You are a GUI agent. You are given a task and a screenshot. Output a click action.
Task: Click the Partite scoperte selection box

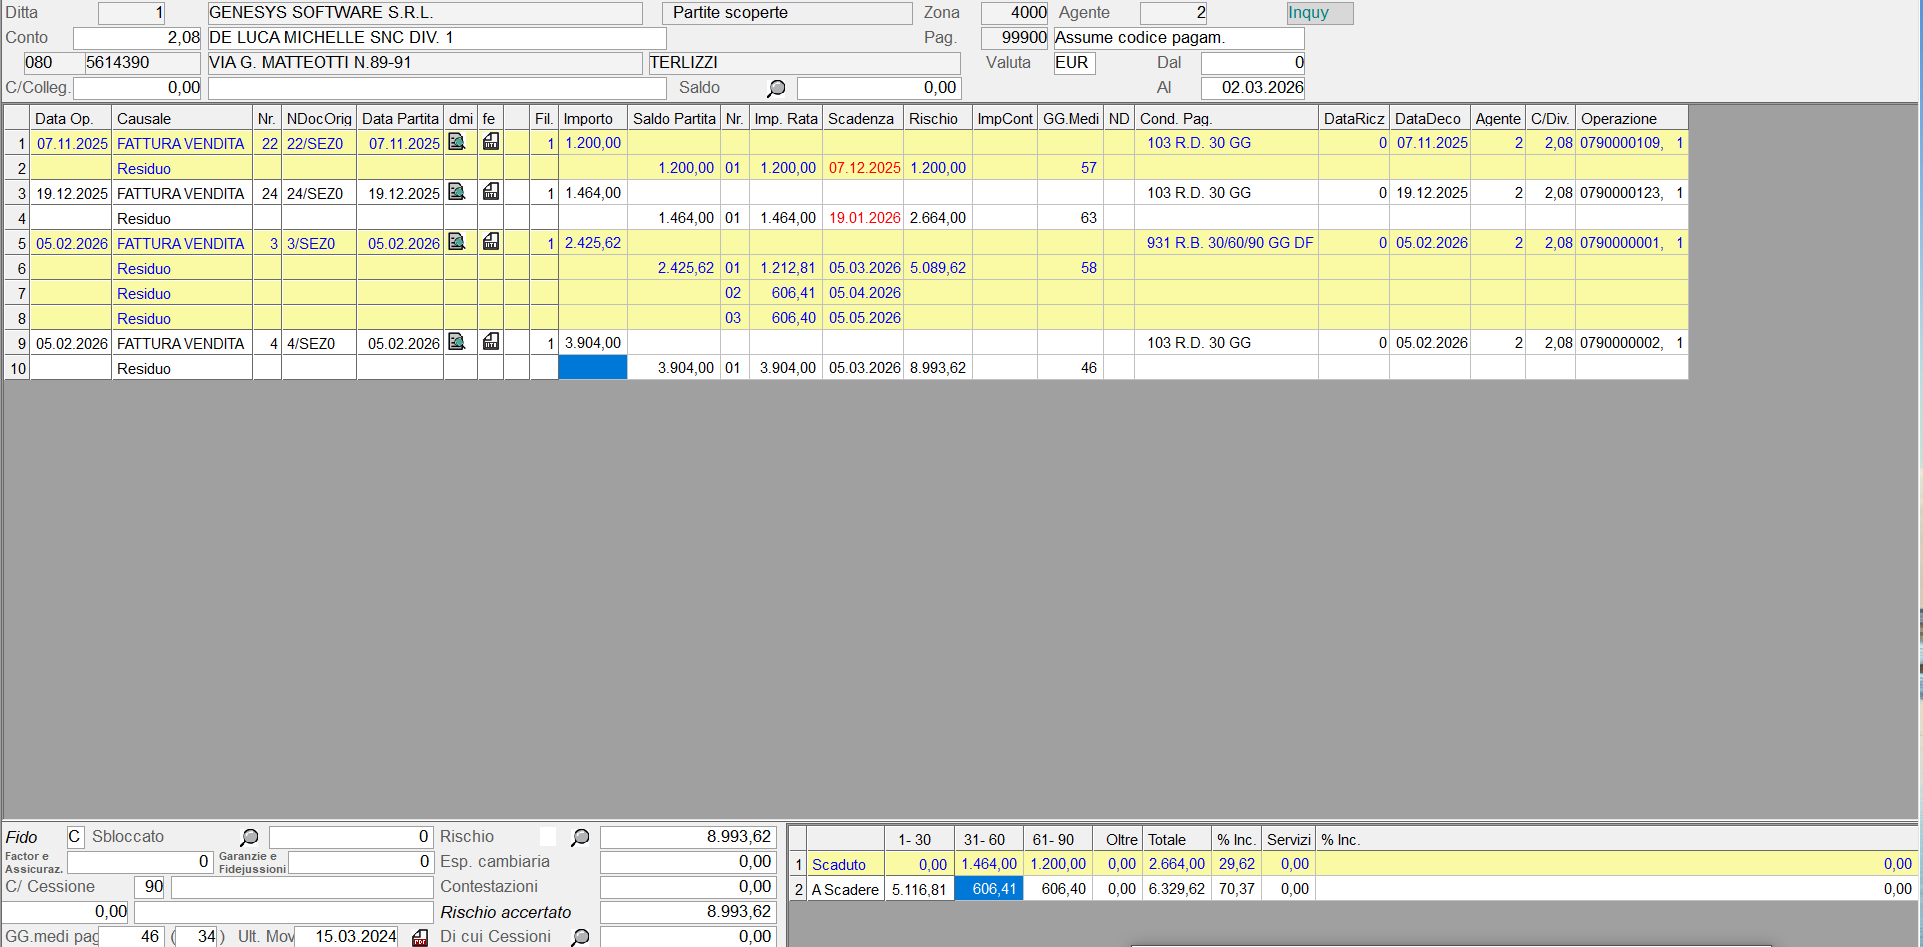[x=786, y=13]
